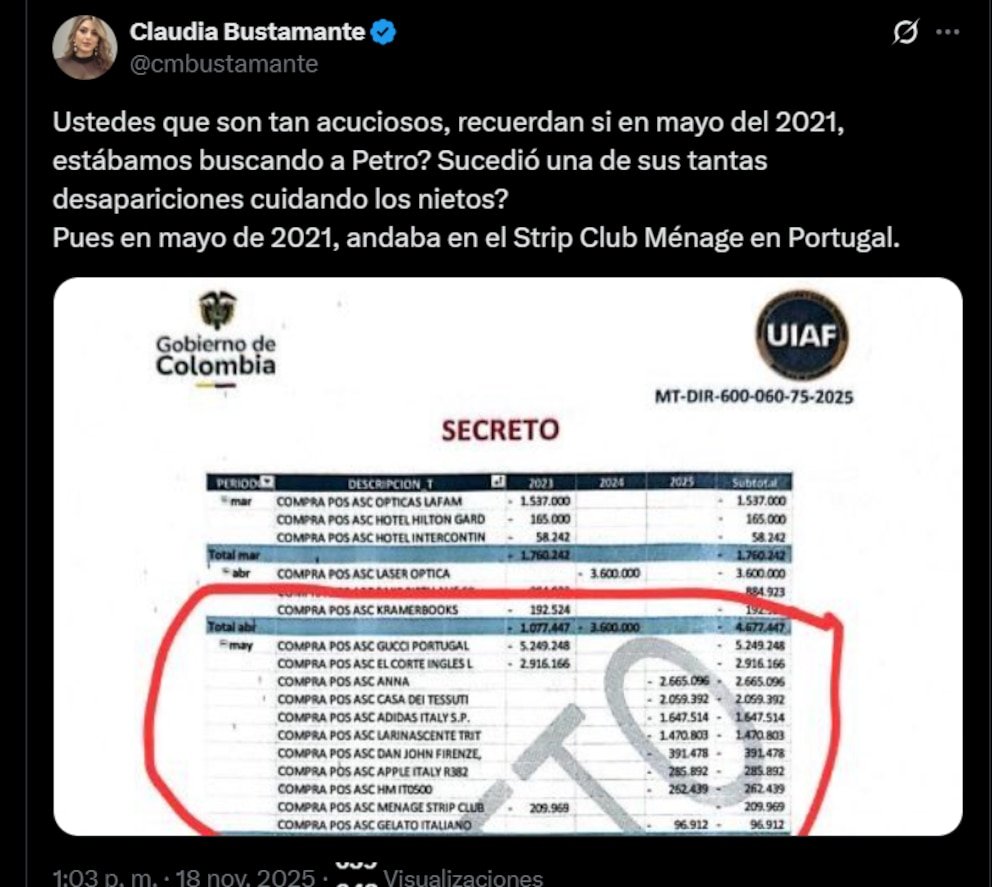
Task: Collapse the may period group
Action: point(223,644)
